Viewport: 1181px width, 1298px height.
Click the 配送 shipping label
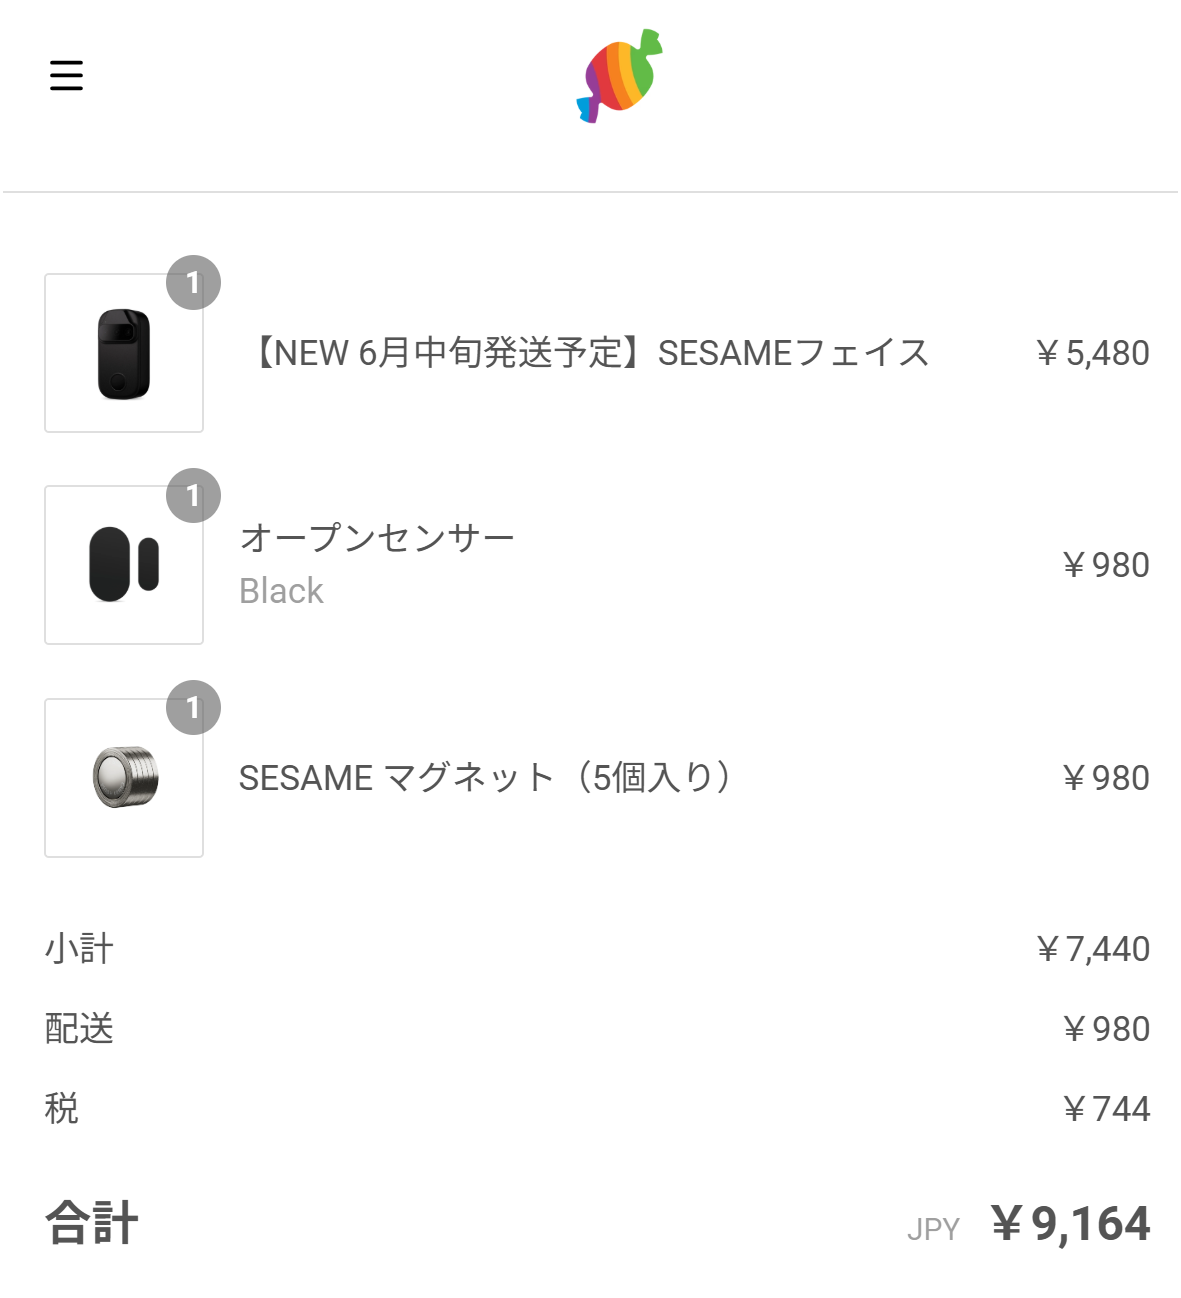79,1029
